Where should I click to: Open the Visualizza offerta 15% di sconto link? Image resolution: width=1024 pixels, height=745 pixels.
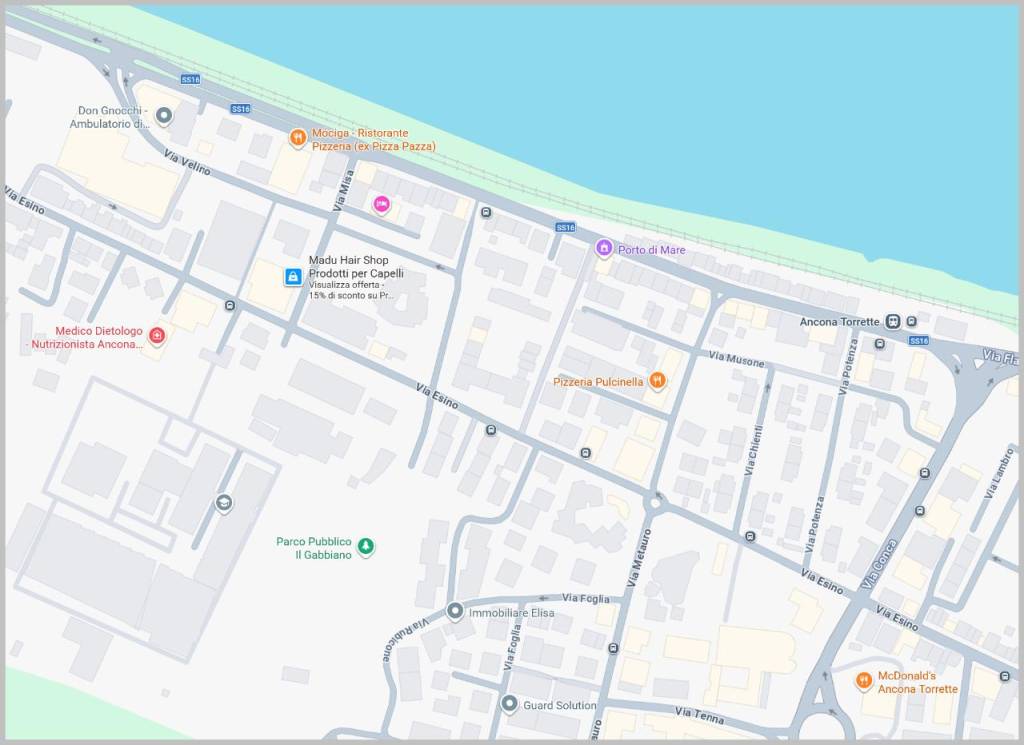[351, 291]
